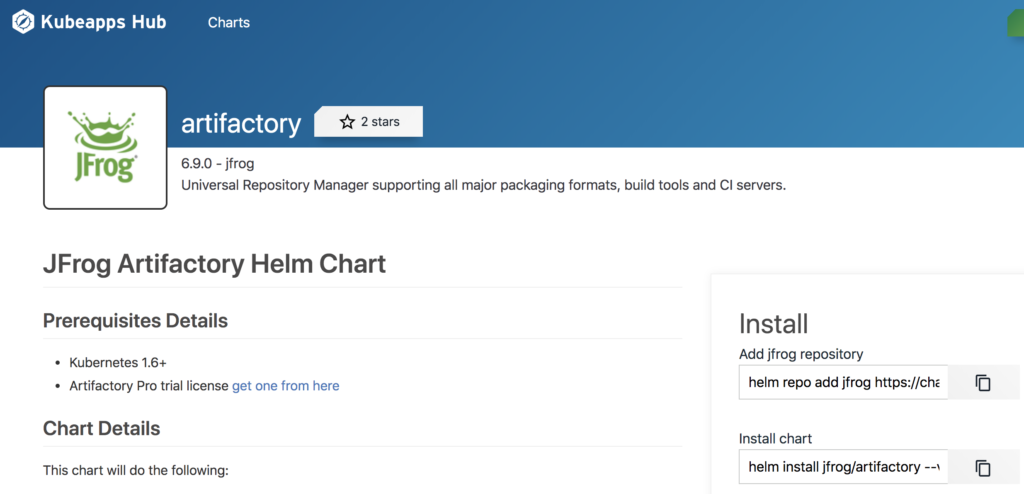Image resolution: width=1024 pixels, height=494 pixels.
Task: Star the artifactory chart via 2 stars button
Action: [369, 122]
